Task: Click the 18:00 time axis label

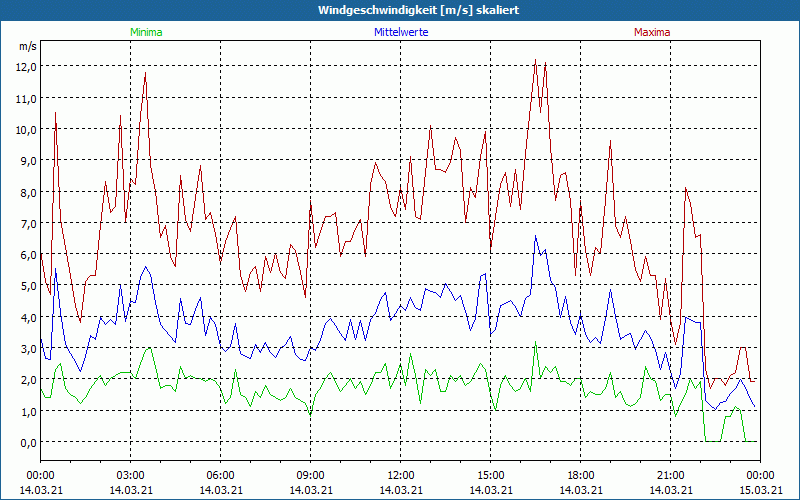Action: (581, 476)
